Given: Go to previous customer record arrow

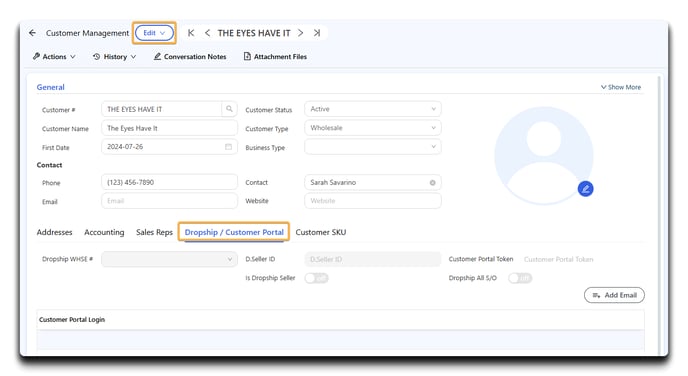Looking at the screenshot, I should (207, 33).
